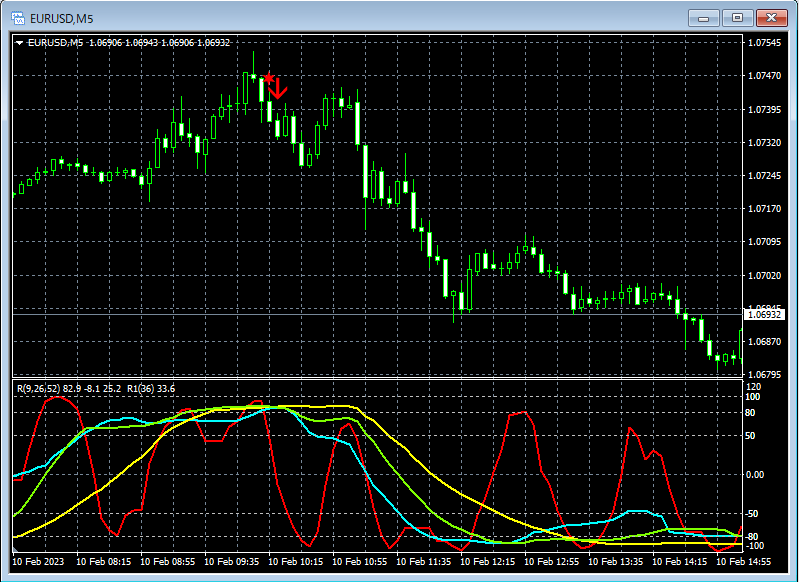Click time axis label 10 Feb 13:35
The width and height of the screenshot is (800, 582).
coord(616,562)
